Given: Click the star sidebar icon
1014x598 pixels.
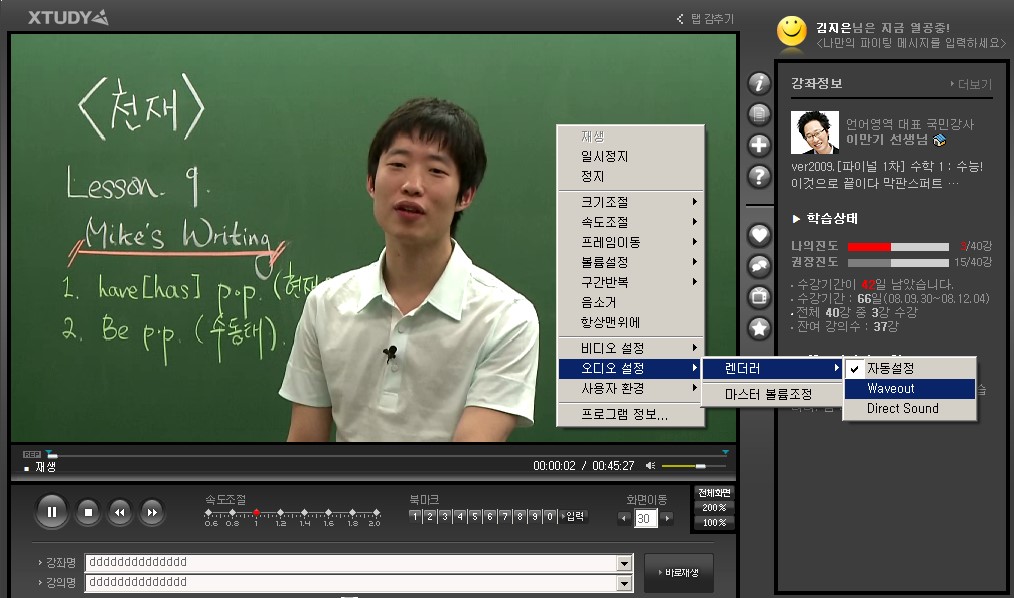Looking at the screenshot, I should click(759, 327).
